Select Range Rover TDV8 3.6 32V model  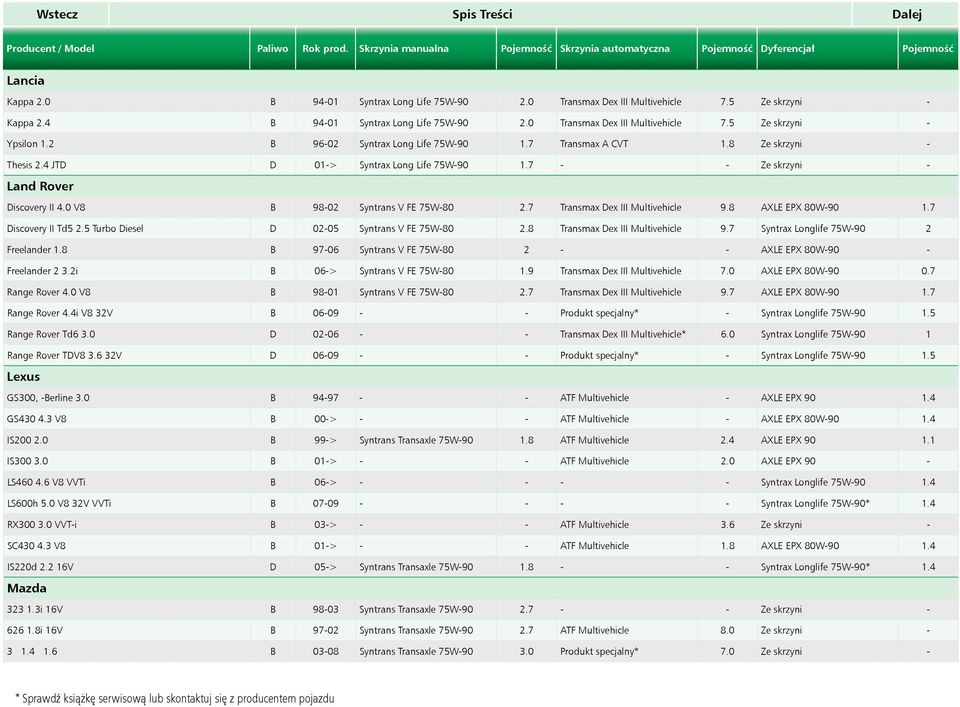(64, 355)
